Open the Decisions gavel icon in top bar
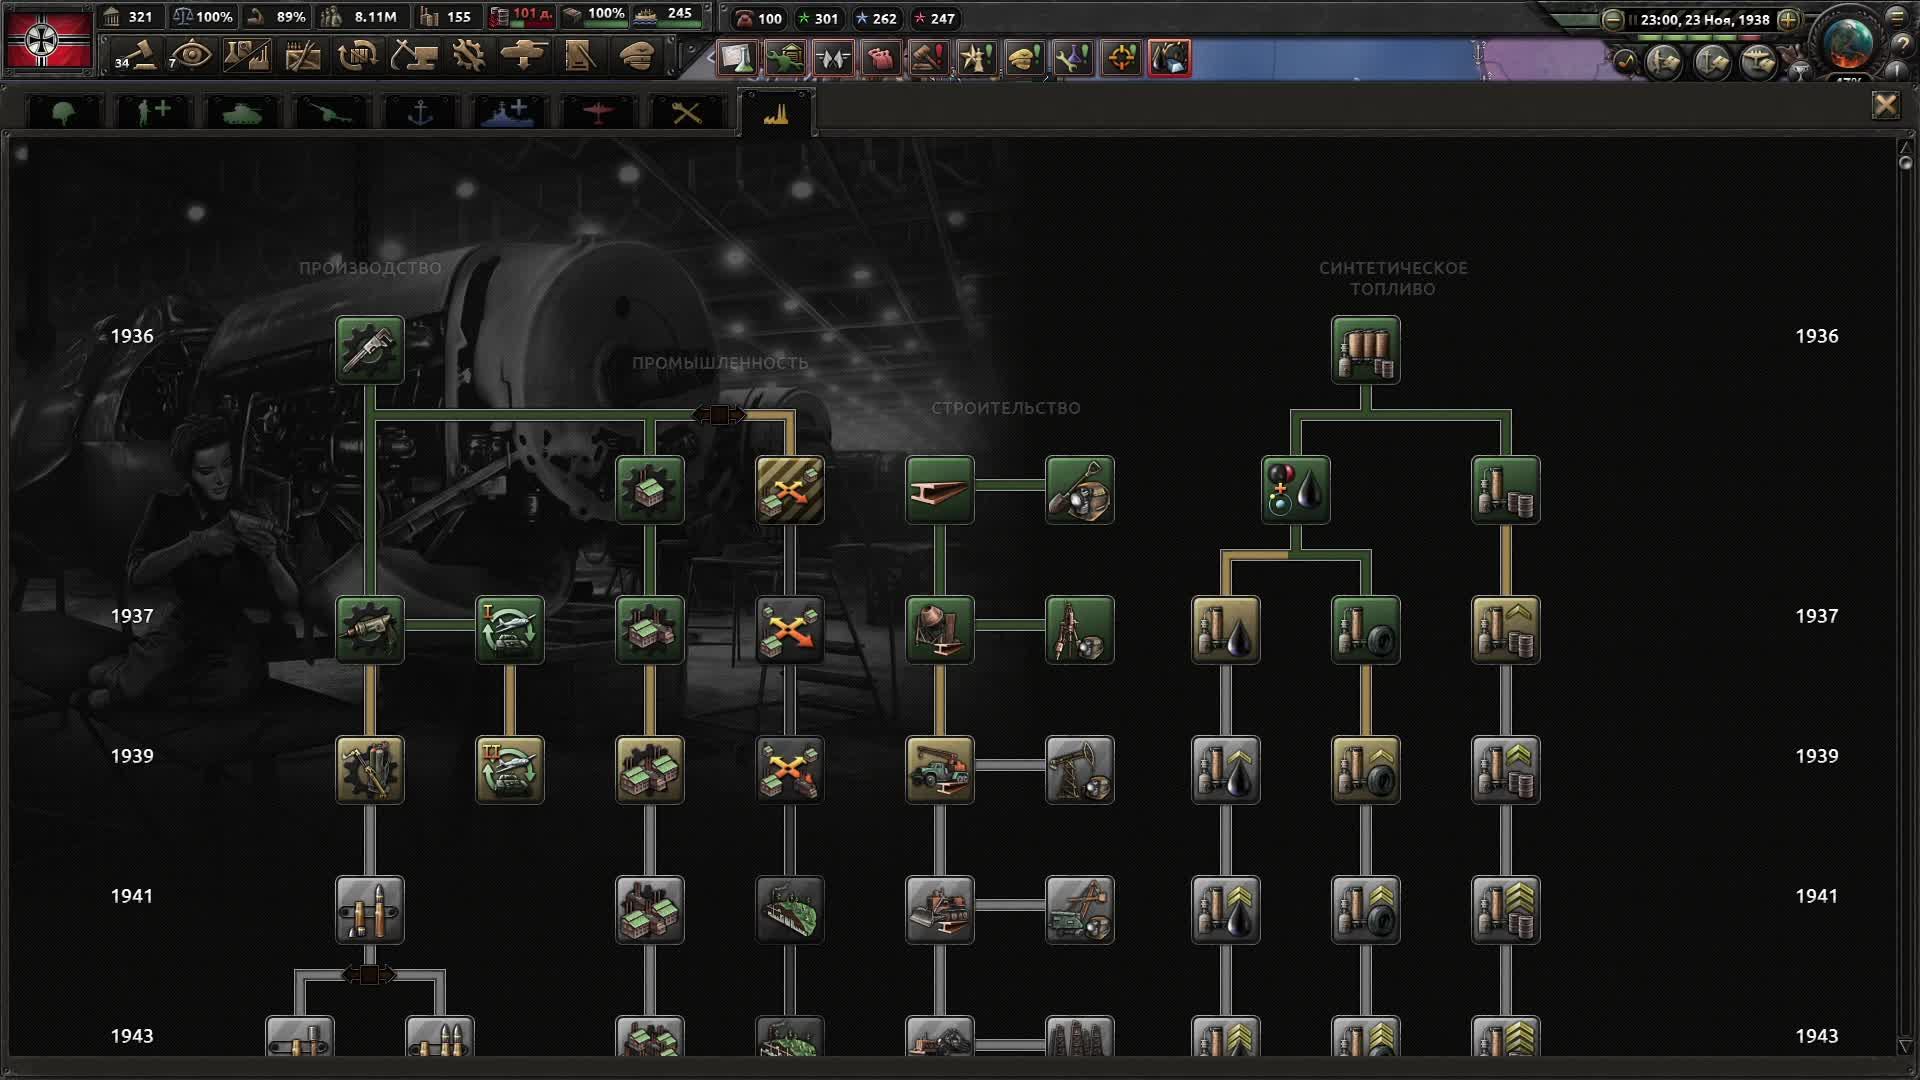Image resolution: width=1920 pixels, height=1080 pixels. click(137, 56)
